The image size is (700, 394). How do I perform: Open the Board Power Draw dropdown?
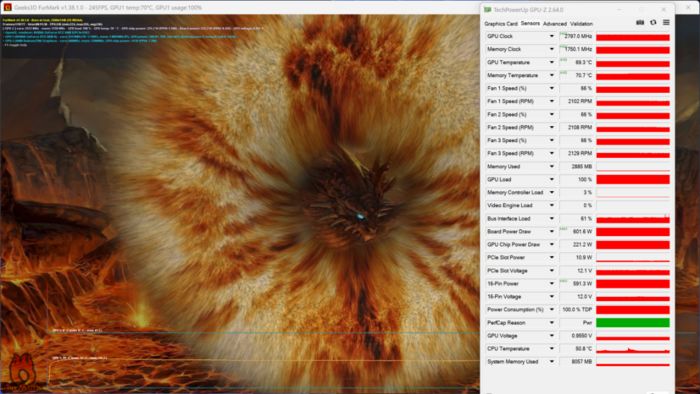551,232
